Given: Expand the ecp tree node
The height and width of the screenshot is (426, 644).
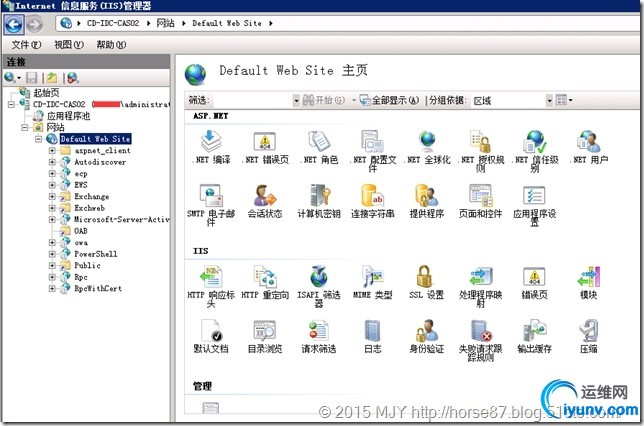Looking at the screenshot, I should 52,174.
